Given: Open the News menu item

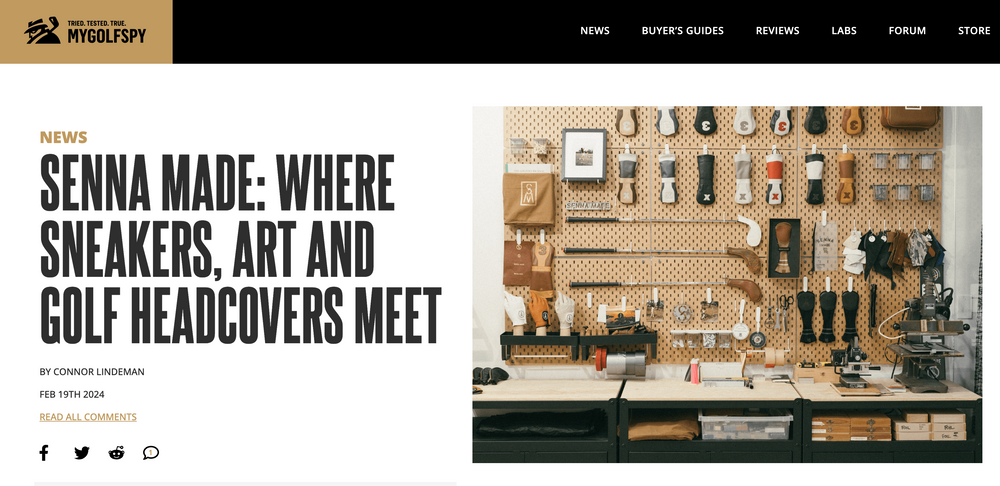Looking at the screenshot, I should (594, 31).
